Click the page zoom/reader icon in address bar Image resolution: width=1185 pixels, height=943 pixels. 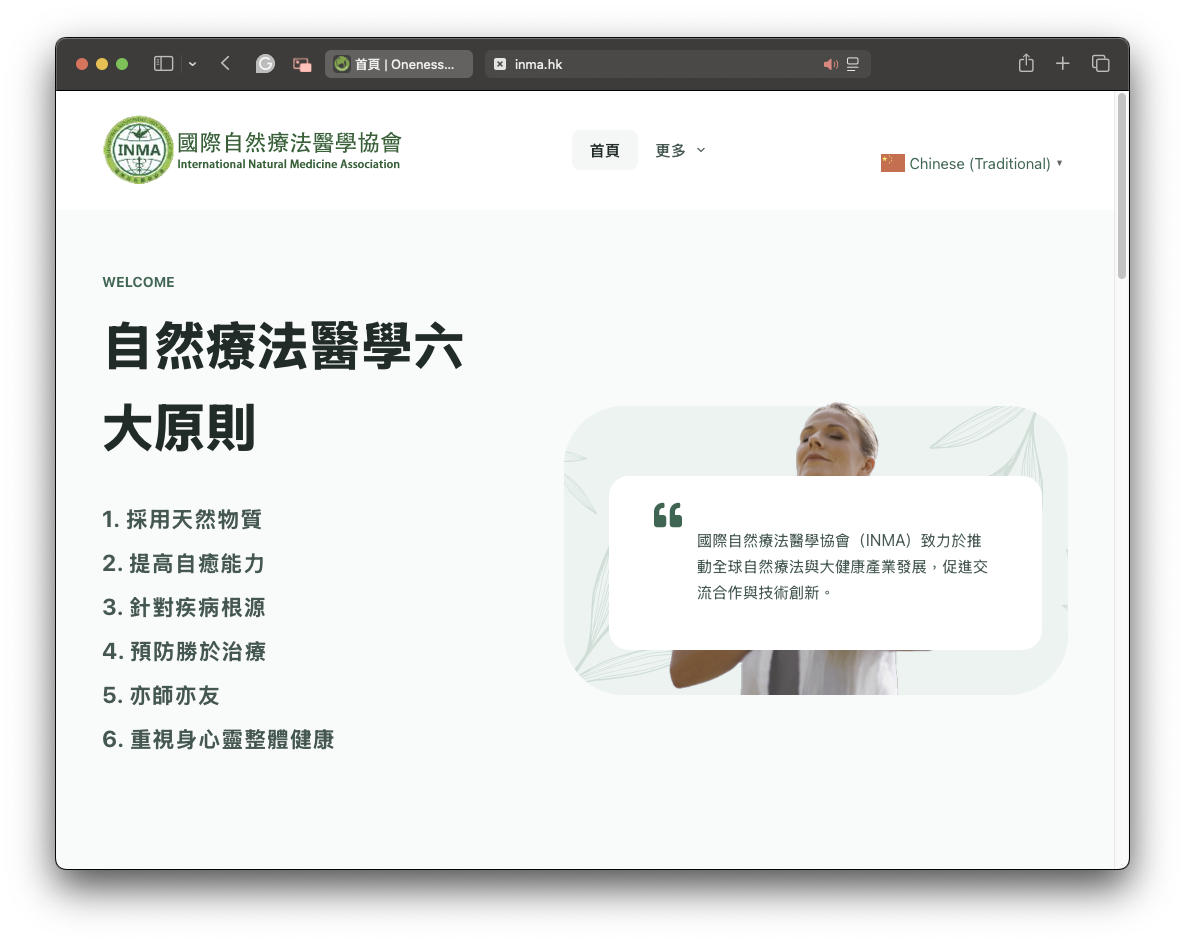click(x=852, y=63)
